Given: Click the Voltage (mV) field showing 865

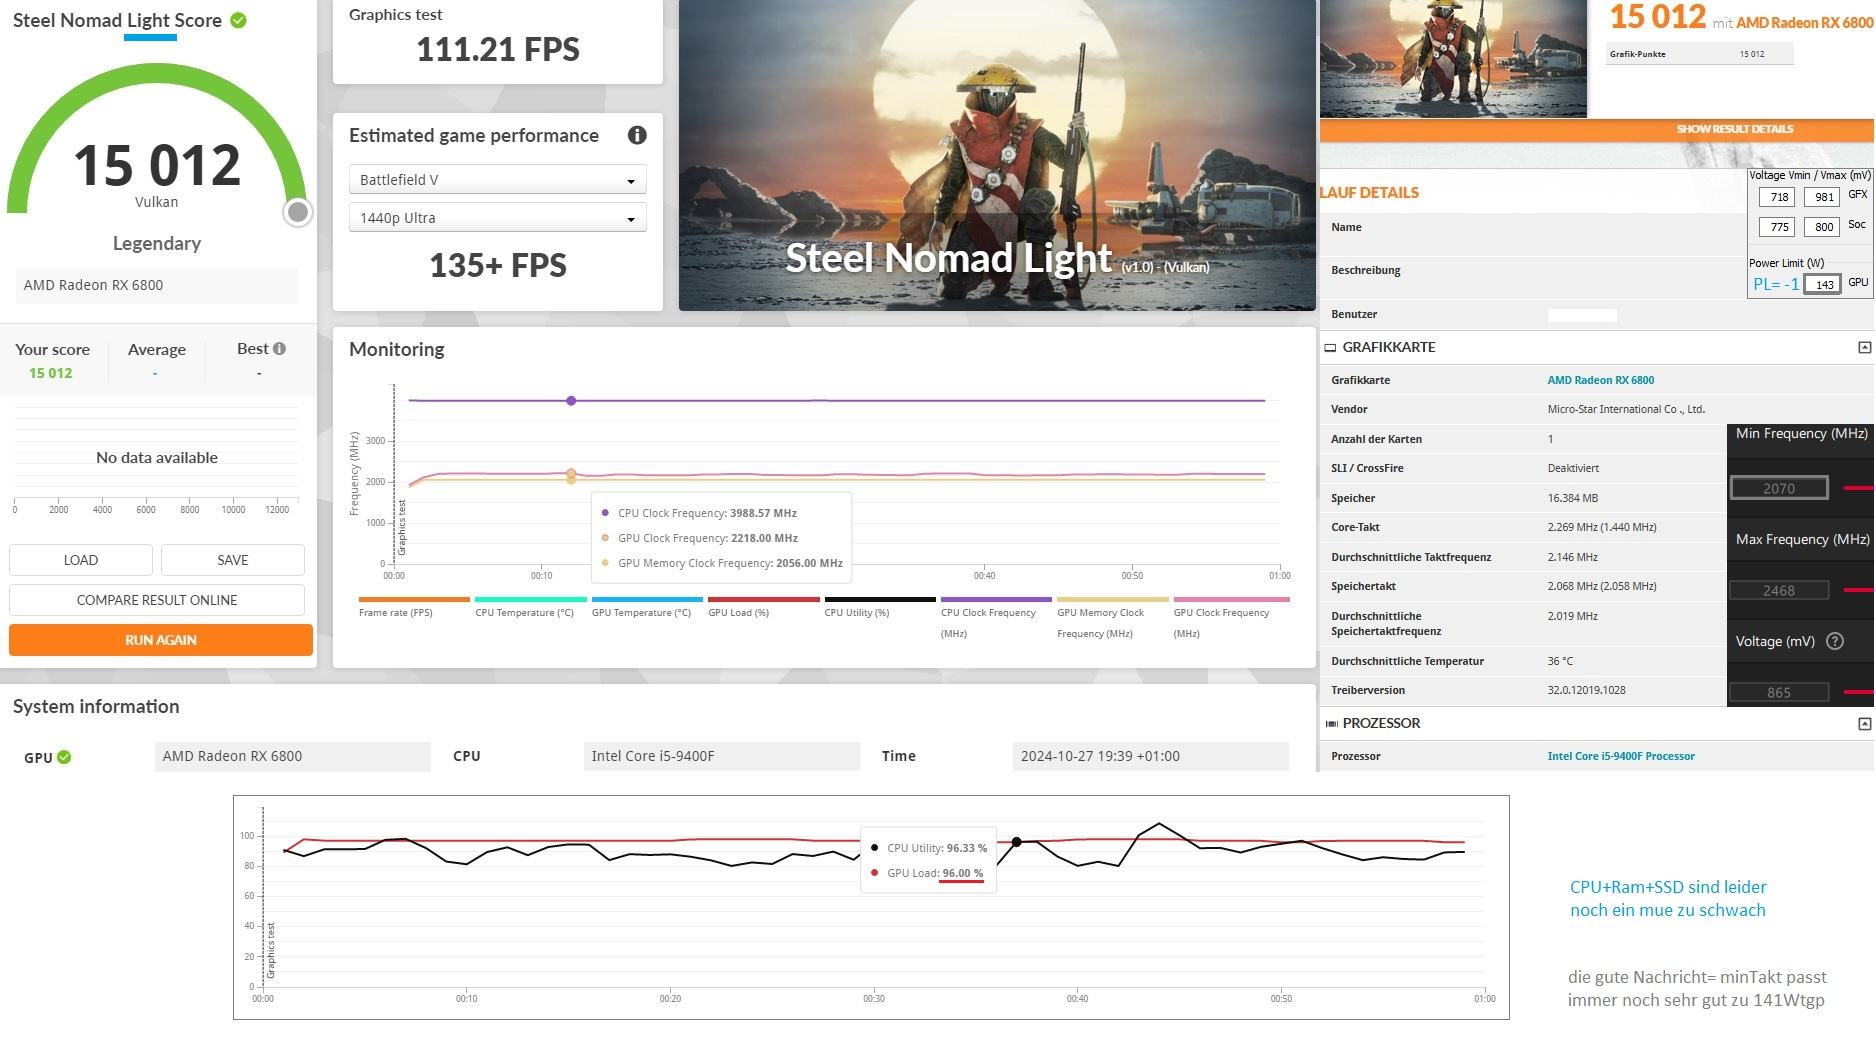Looking at the screenshot, I should click(x=1779, y=692).
